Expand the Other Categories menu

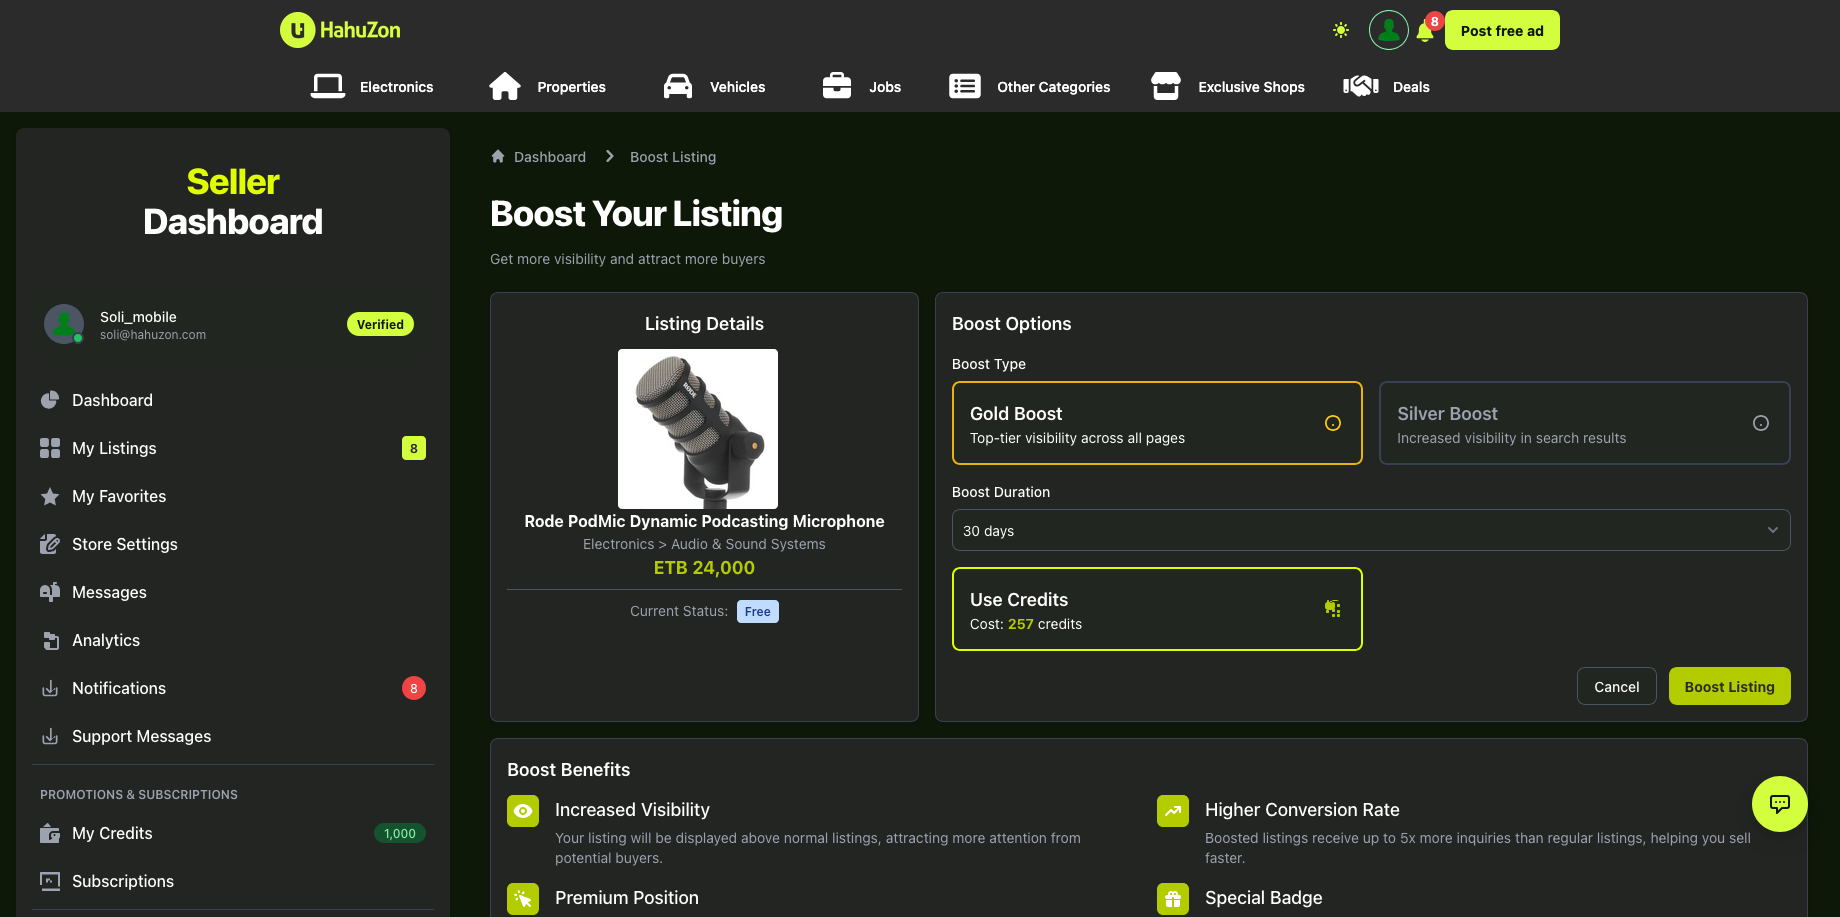coord(1030,87)
